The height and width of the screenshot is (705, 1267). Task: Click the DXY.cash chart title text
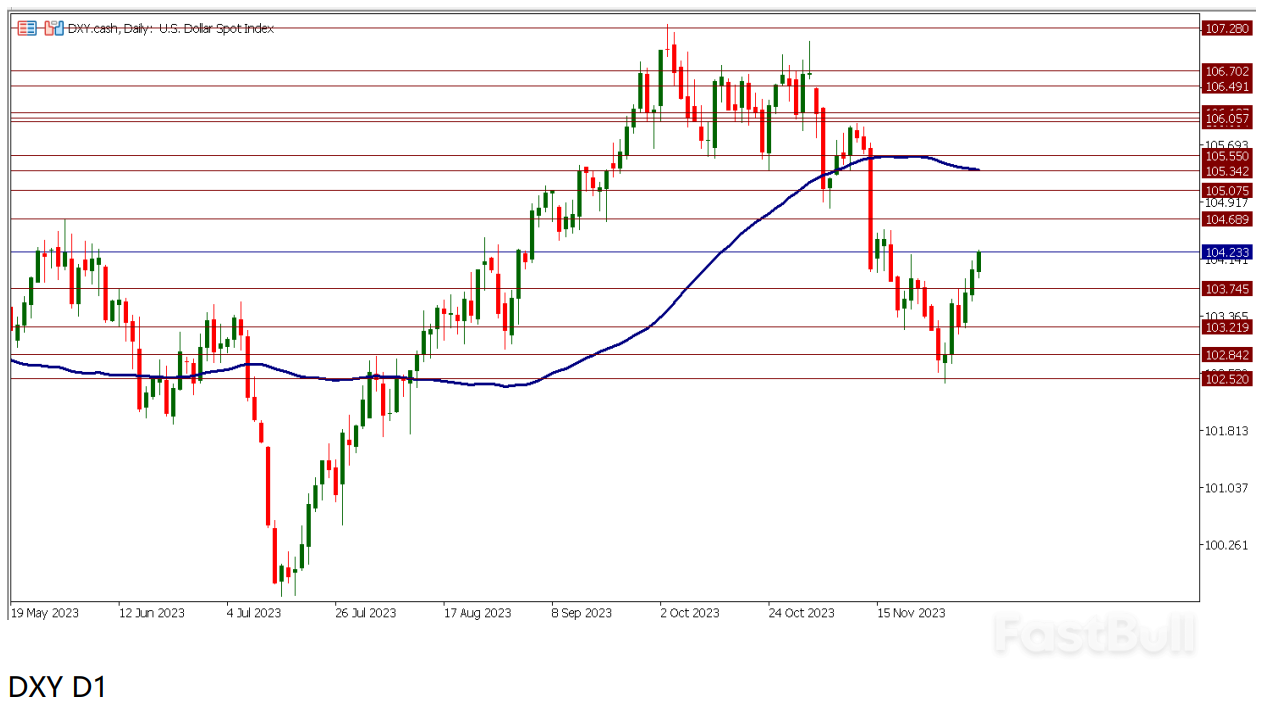coord(170,28)
